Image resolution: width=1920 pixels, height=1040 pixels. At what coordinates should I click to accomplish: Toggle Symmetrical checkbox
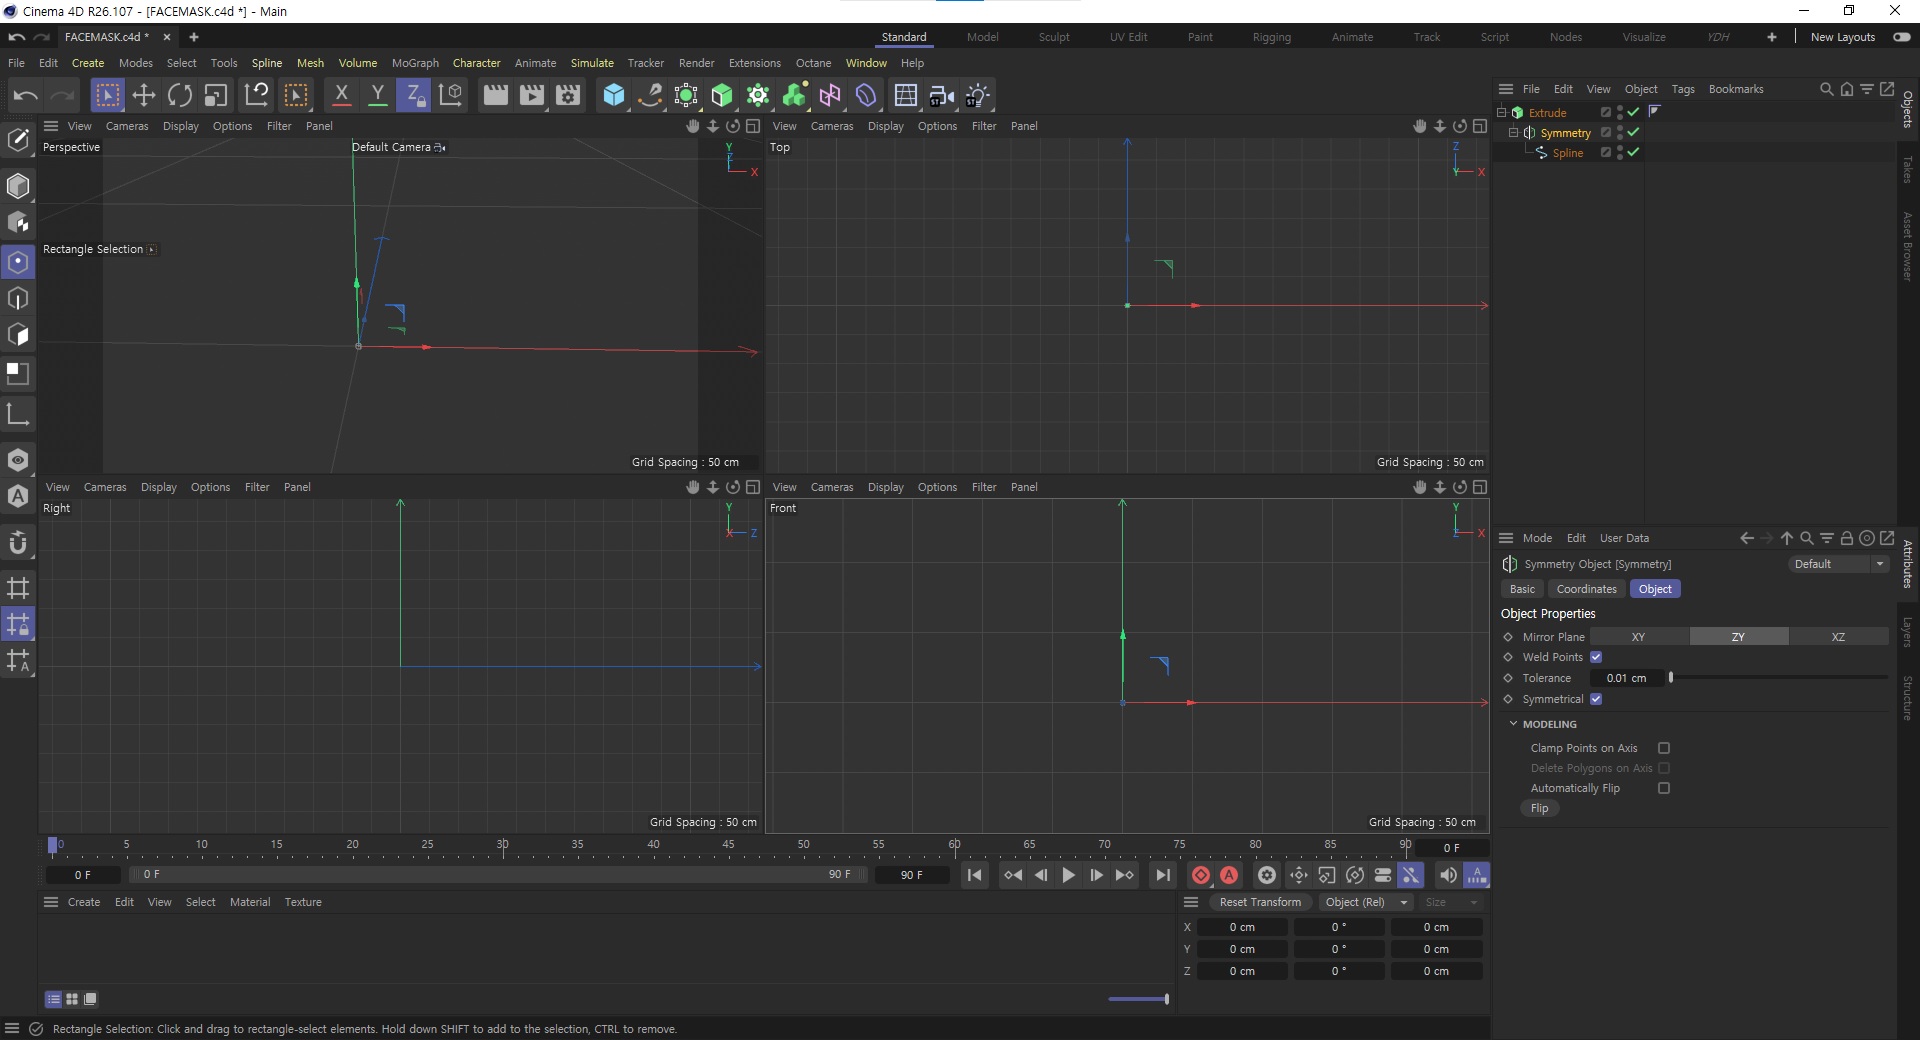tap(1596, 699)
